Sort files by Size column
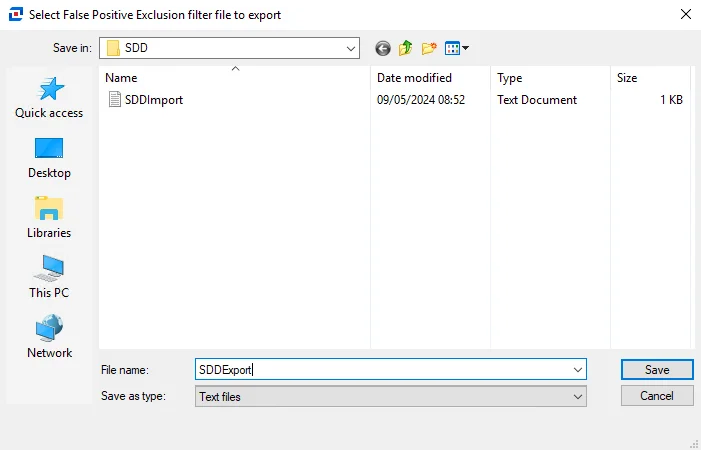701x450 pixels. click(x=651, y=78)
